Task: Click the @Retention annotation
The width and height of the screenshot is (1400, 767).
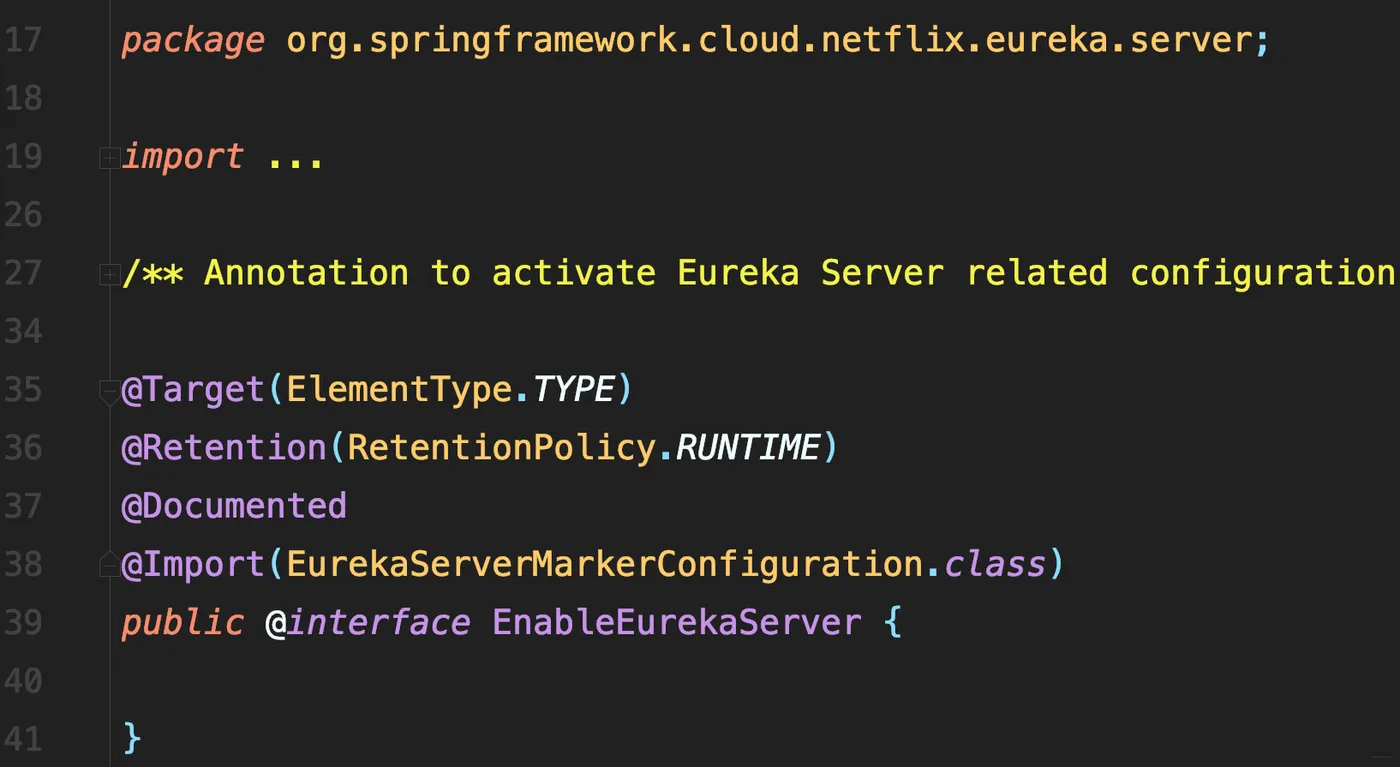Action: point(224,448)
